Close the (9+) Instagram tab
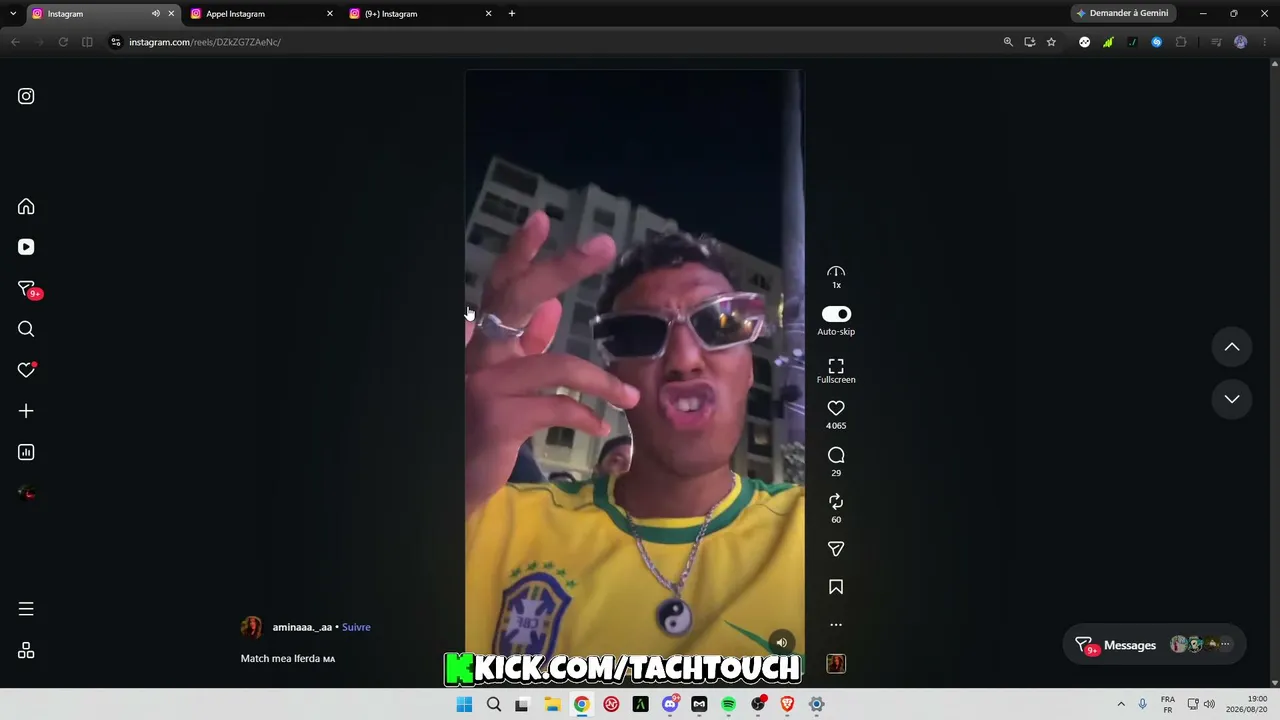Image resolution: width=1280 pixels, height=720 pixels. pyautogui.click(x=489, y=14)
